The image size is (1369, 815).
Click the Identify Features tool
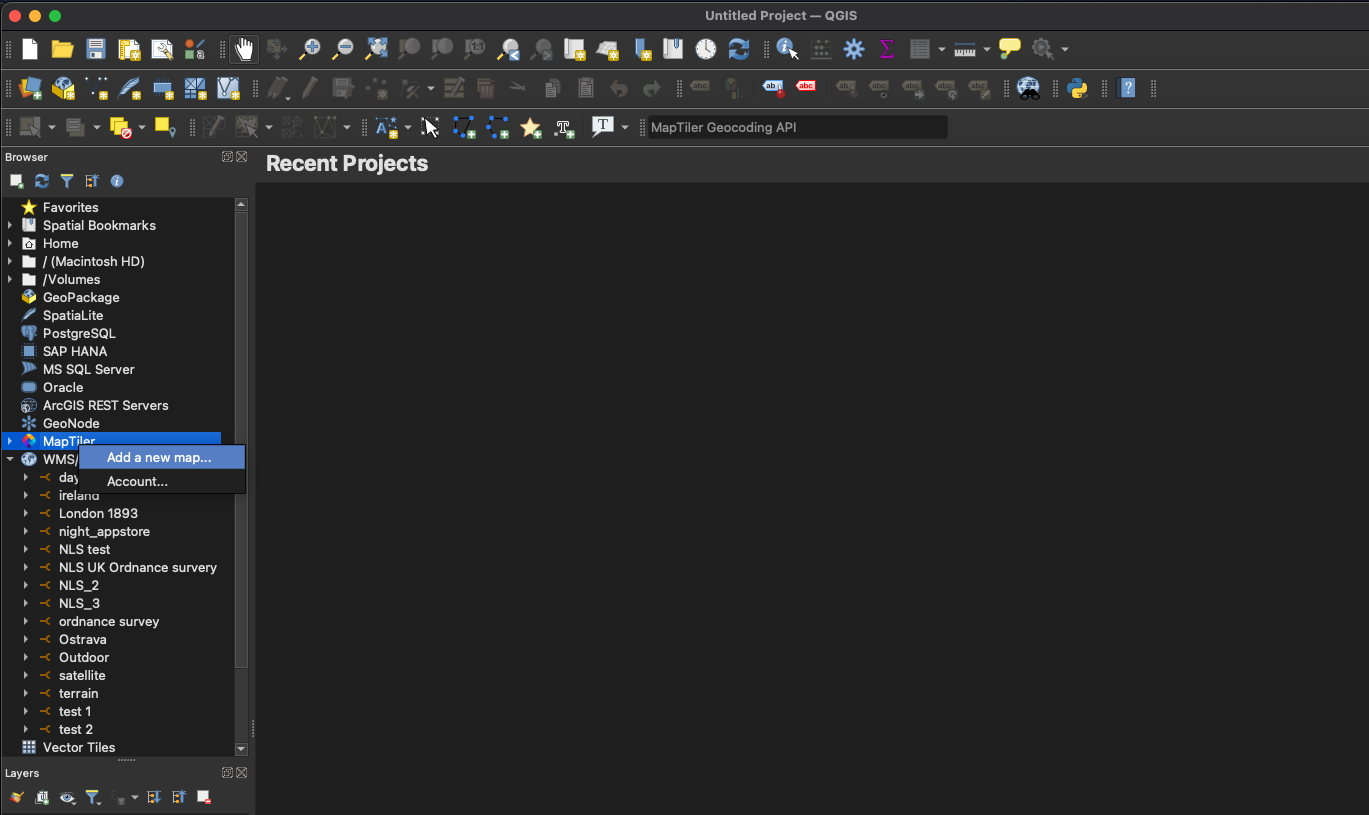[x=787, y=49]
